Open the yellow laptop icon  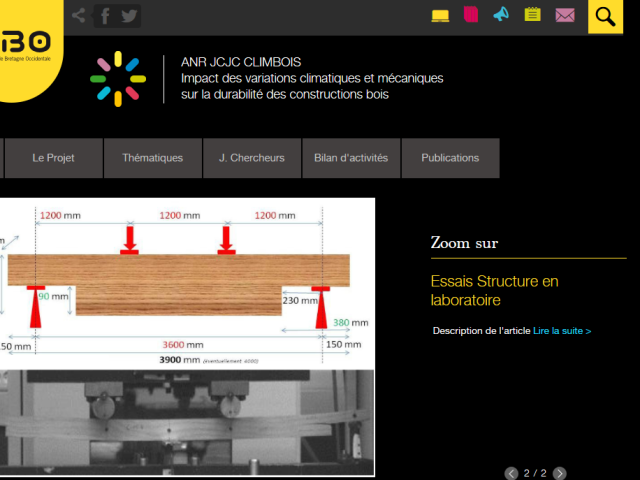pos(440,16)
